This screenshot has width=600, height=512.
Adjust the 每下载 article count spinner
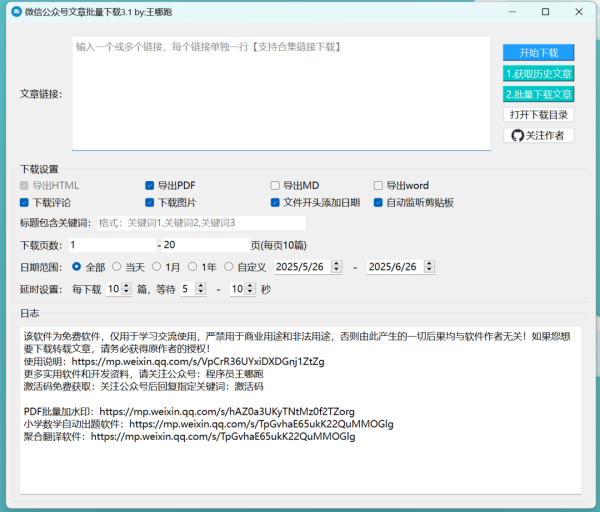pos(126,289)
